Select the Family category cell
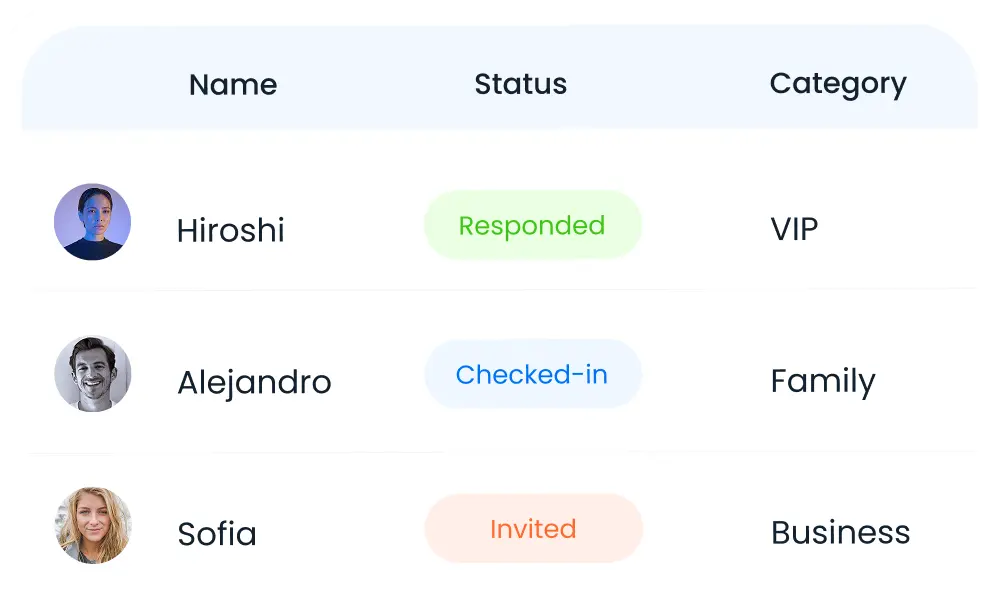The image size is (1000, 615). (x=823, y=381)
